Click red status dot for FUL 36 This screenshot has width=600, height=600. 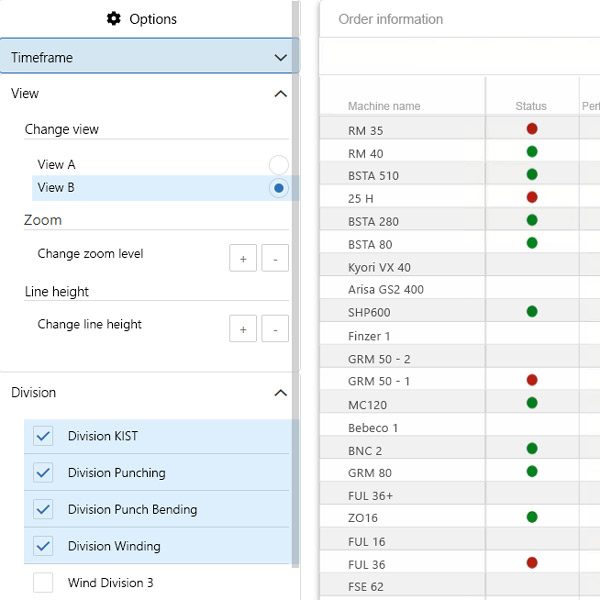point(532,562)
